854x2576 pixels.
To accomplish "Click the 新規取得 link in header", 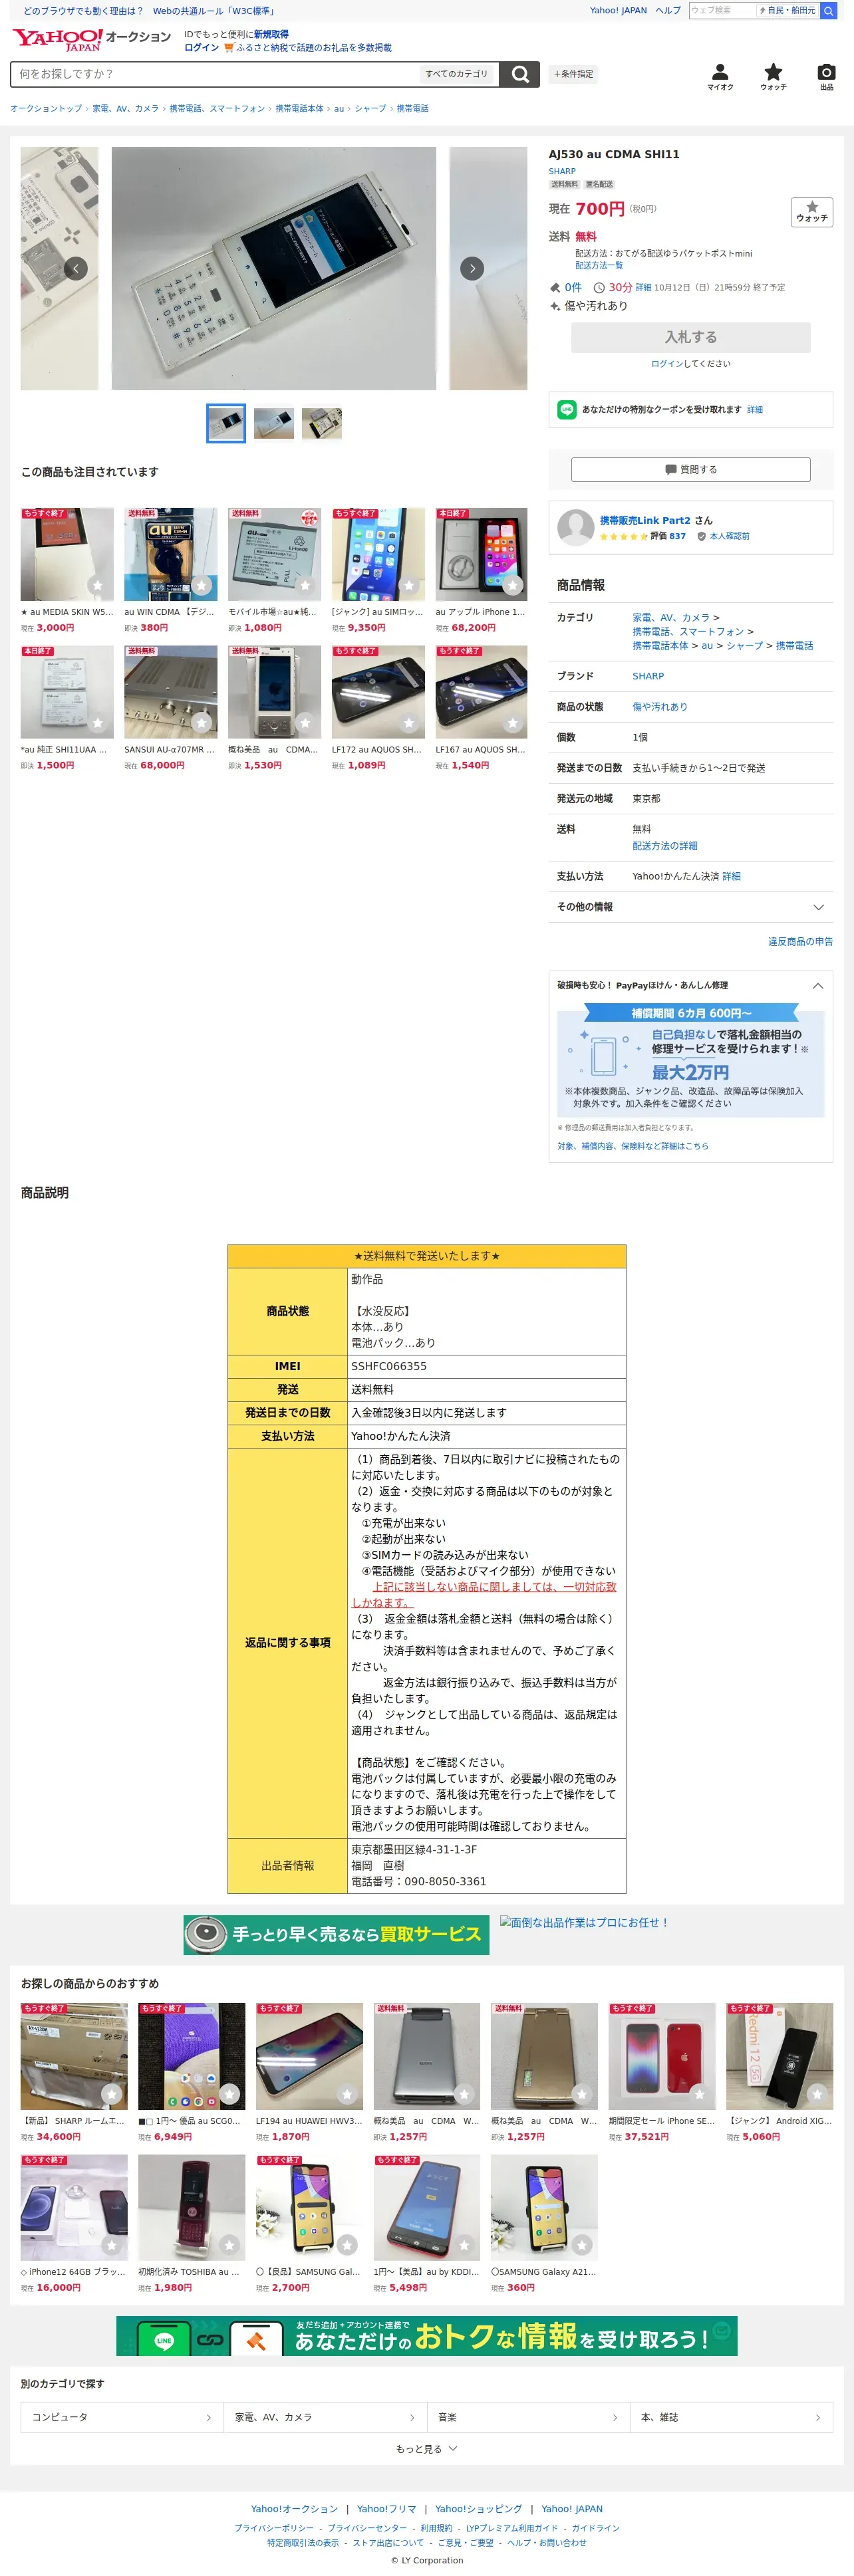I will [x=271, y=35].
